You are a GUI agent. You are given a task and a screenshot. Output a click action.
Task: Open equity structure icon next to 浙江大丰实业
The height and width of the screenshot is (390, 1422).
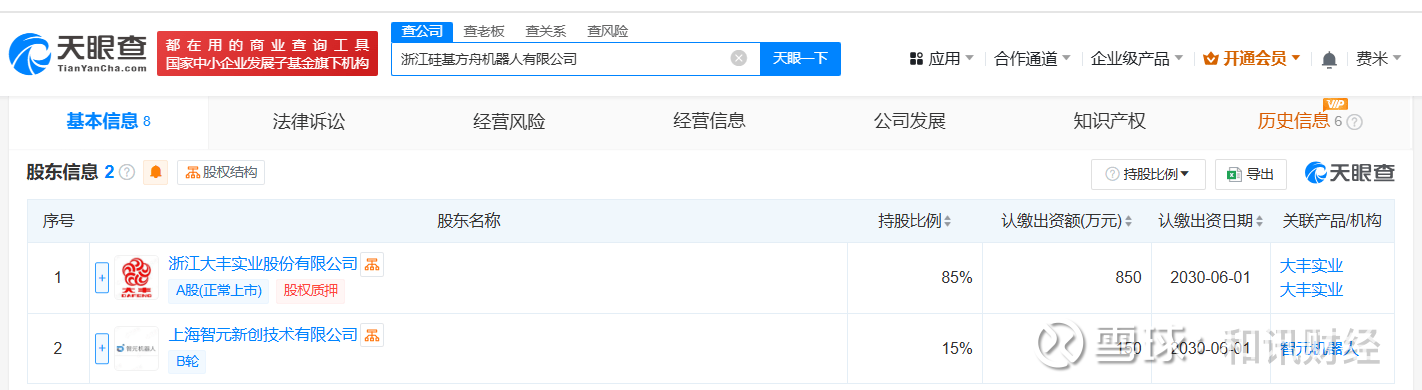372,264
